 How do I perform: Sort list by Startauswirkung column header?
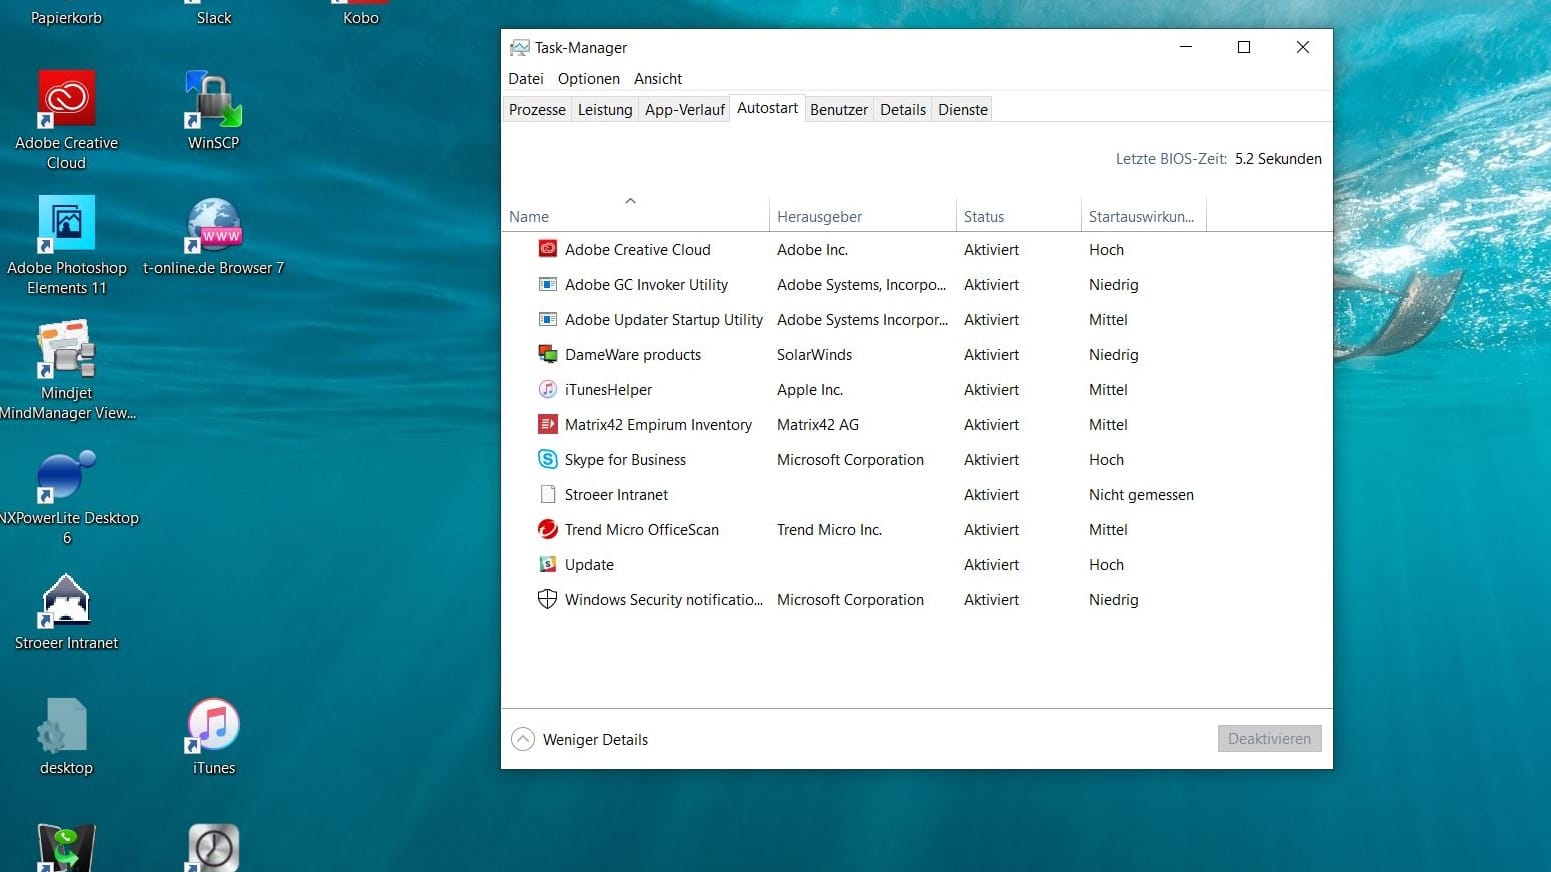tap(1143, 216)
